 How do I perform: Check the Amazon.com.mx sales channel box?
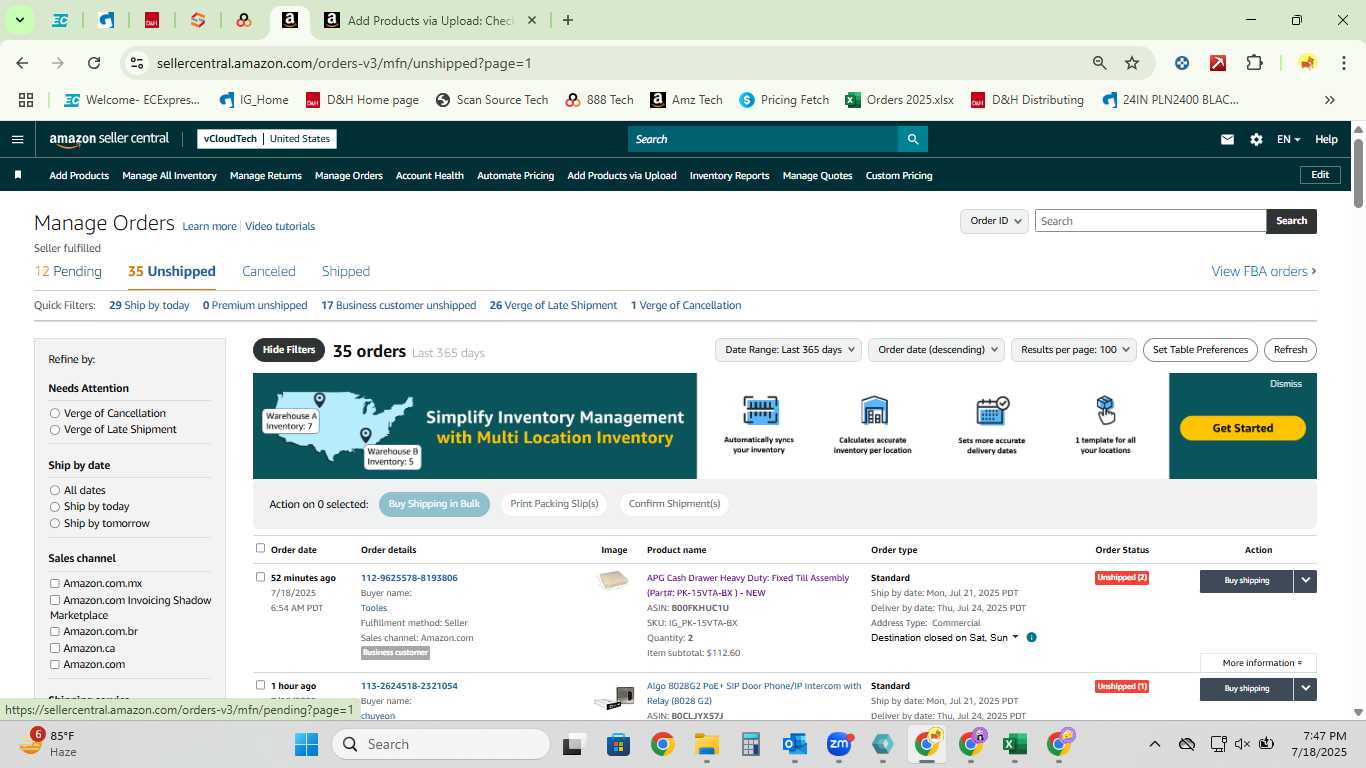click(55, 583)
